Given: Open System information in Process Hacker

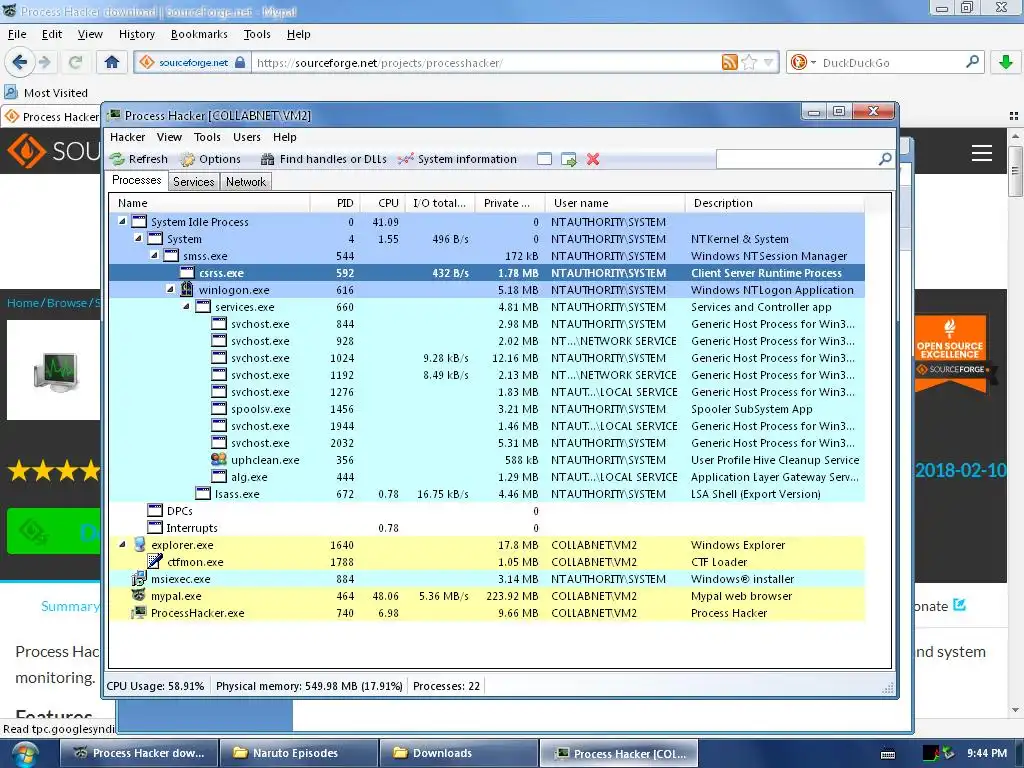Looking at the screenshot, I should (x=457, y=159).
